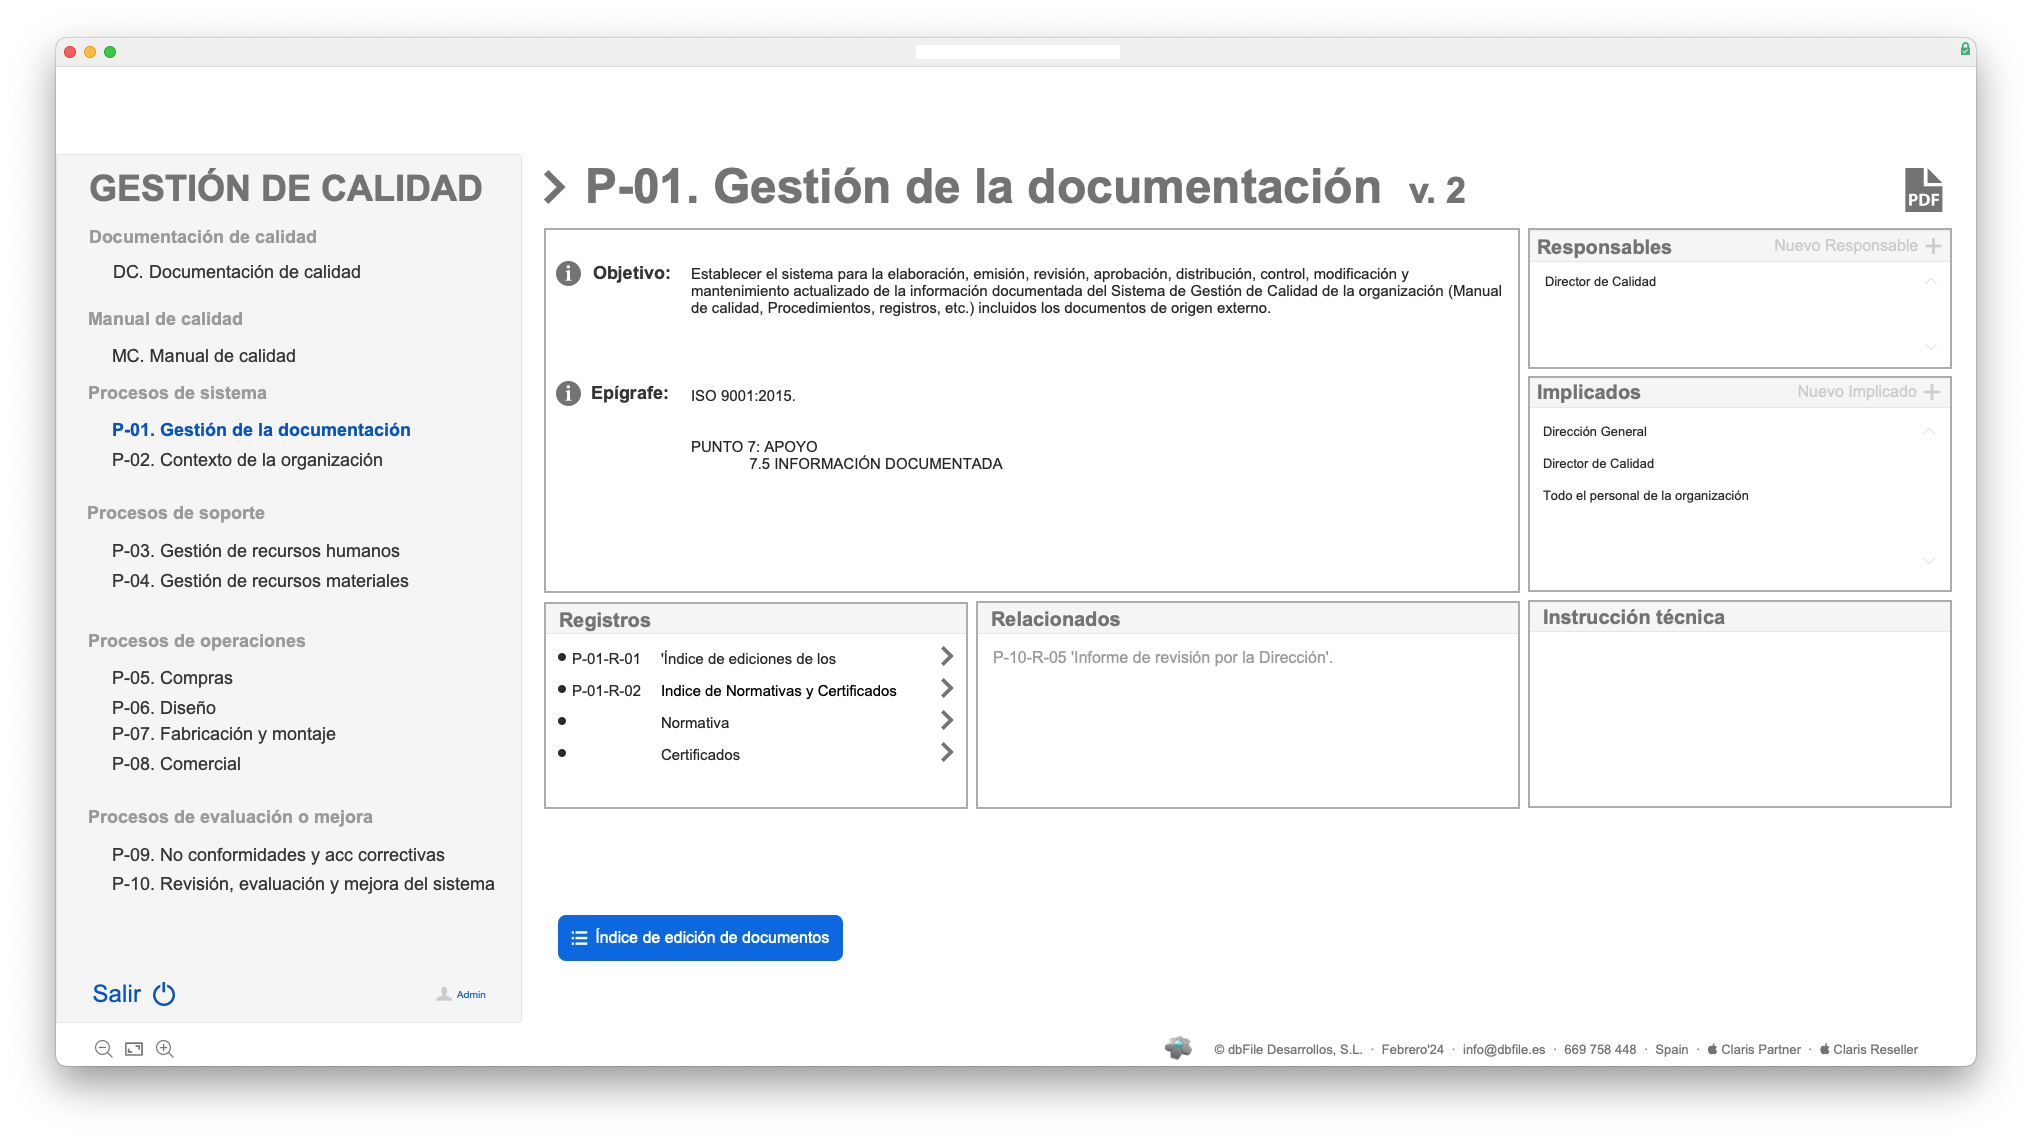The height and width of the screenshot is (1140, 2032).
Task: Select P-05. Compras
Action: (172, 678)
